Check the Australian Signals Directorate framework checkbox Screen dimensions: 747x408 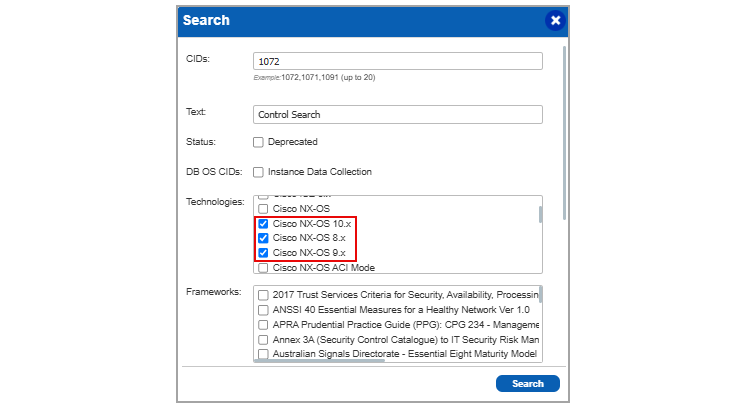point(263,354)
